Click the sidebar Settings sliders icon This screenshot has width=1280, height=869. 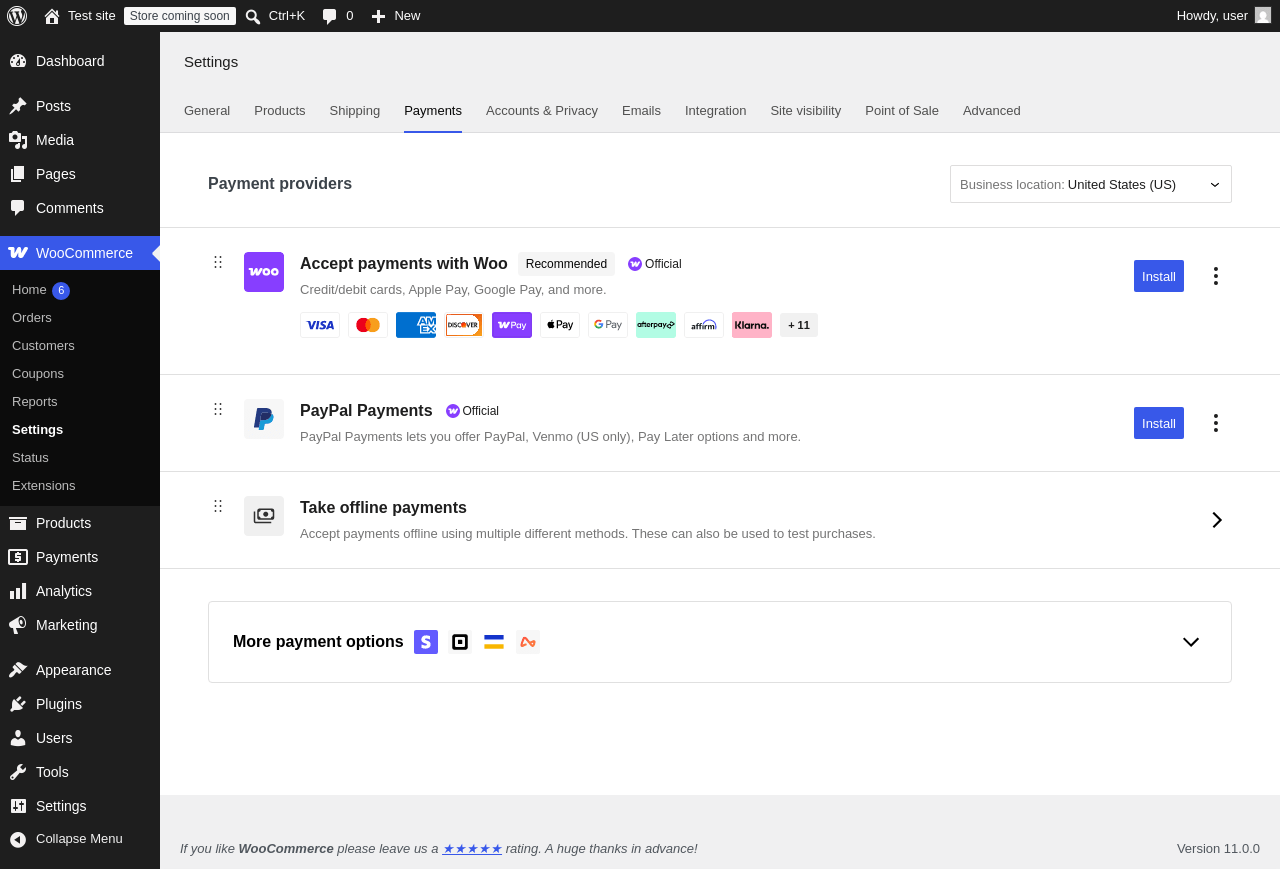(18, 806)
